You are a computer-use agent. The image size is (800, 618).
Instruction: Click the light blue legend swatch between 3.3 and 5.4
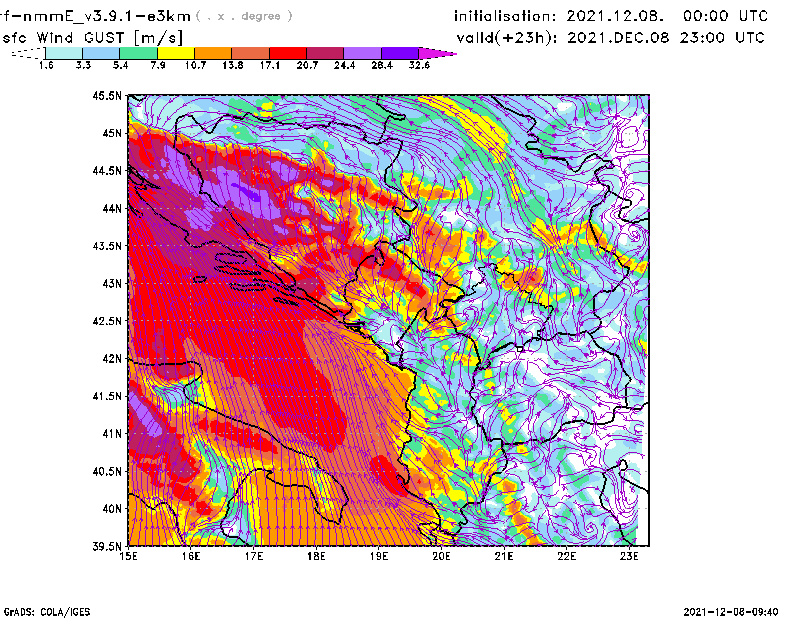(x=101, y=53)
